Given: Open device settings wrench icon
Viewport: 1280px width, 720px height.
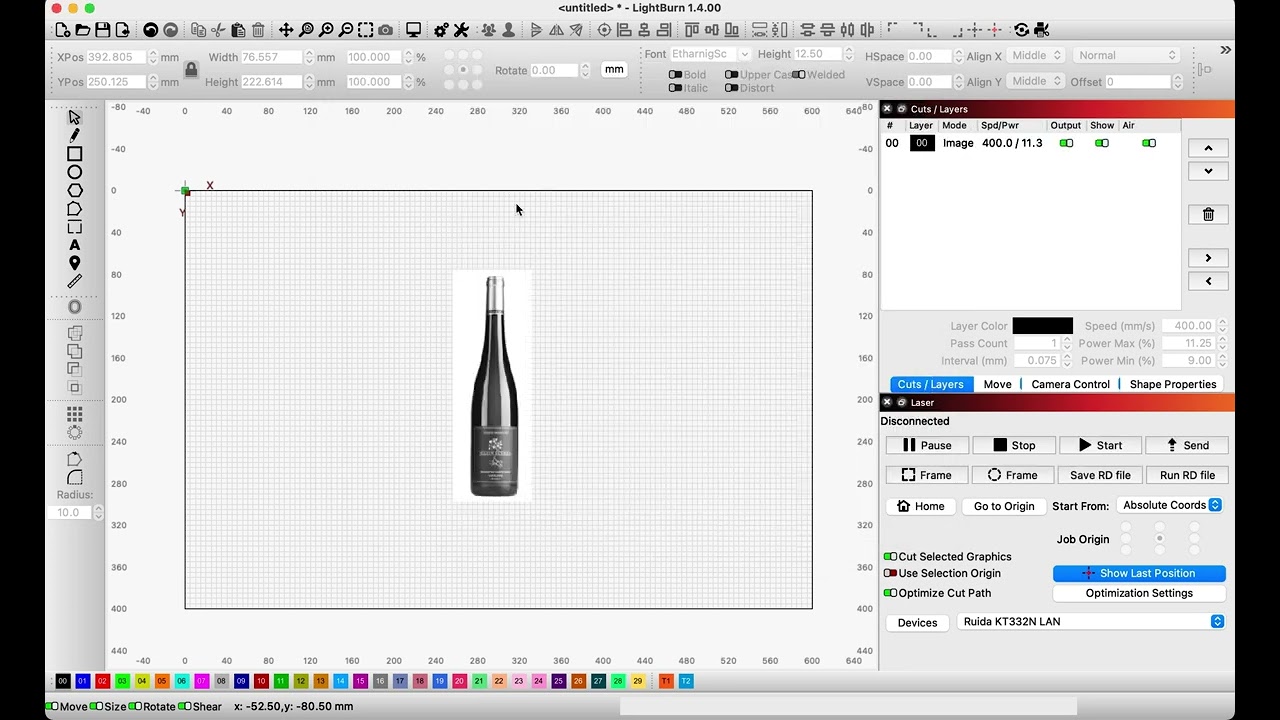Looking at the screenshot, I should coord(461,30).
